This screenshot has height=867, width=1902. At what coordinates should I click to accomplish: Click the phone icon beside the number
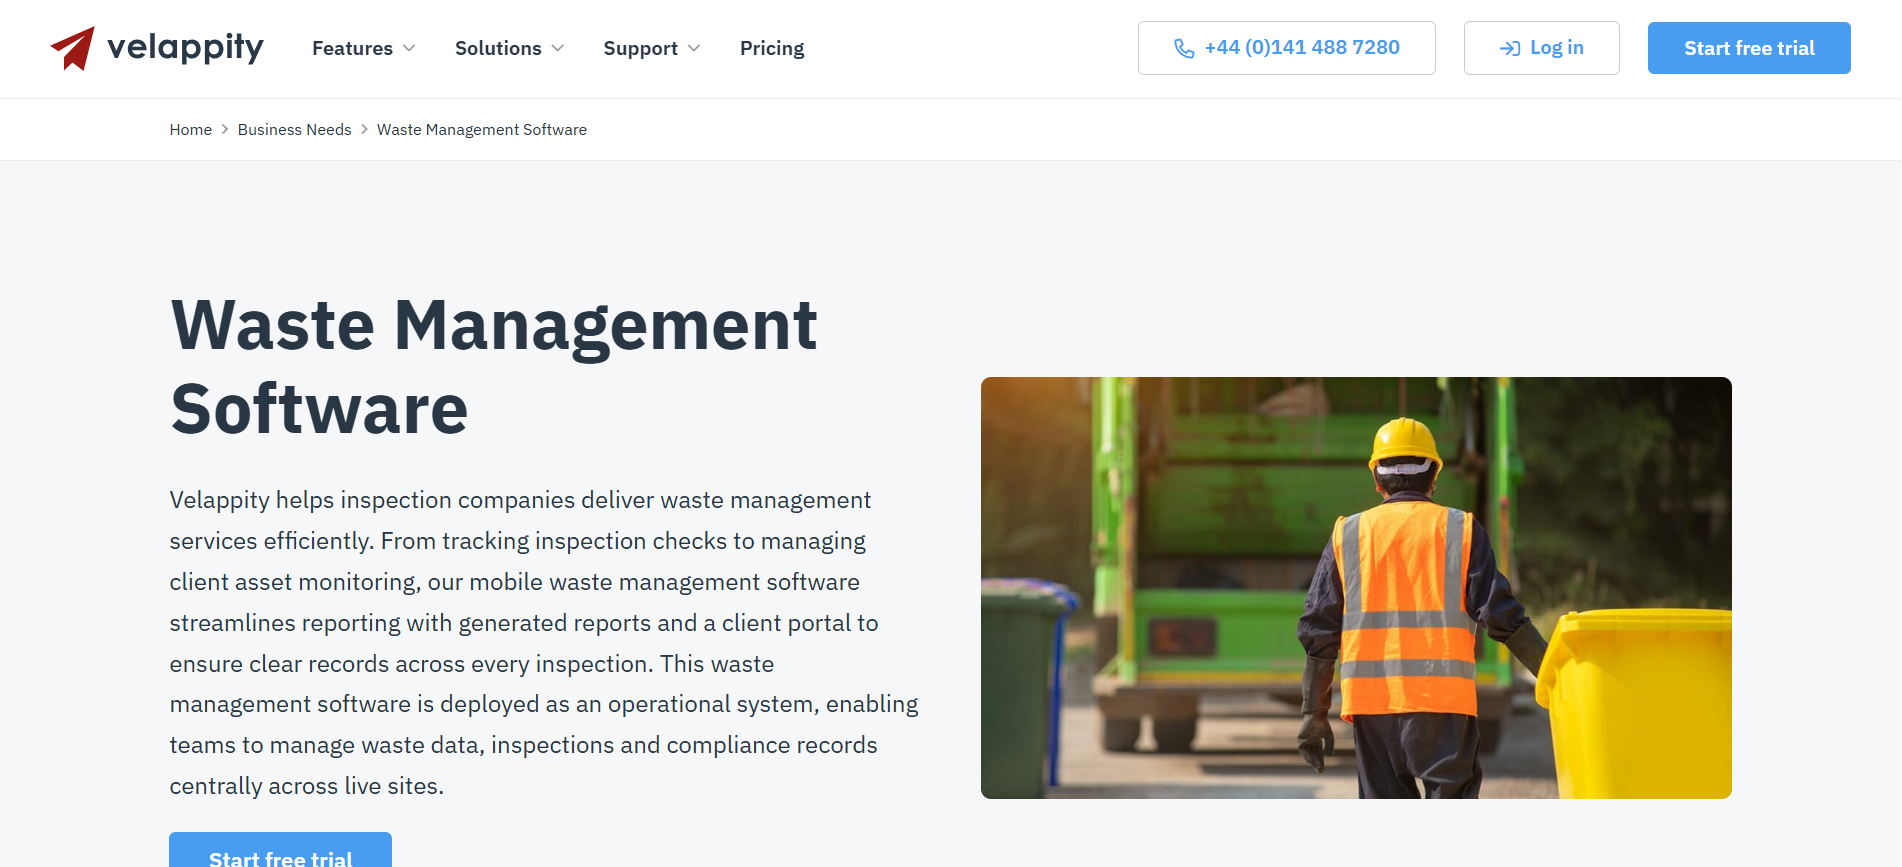pos(1184,48)
